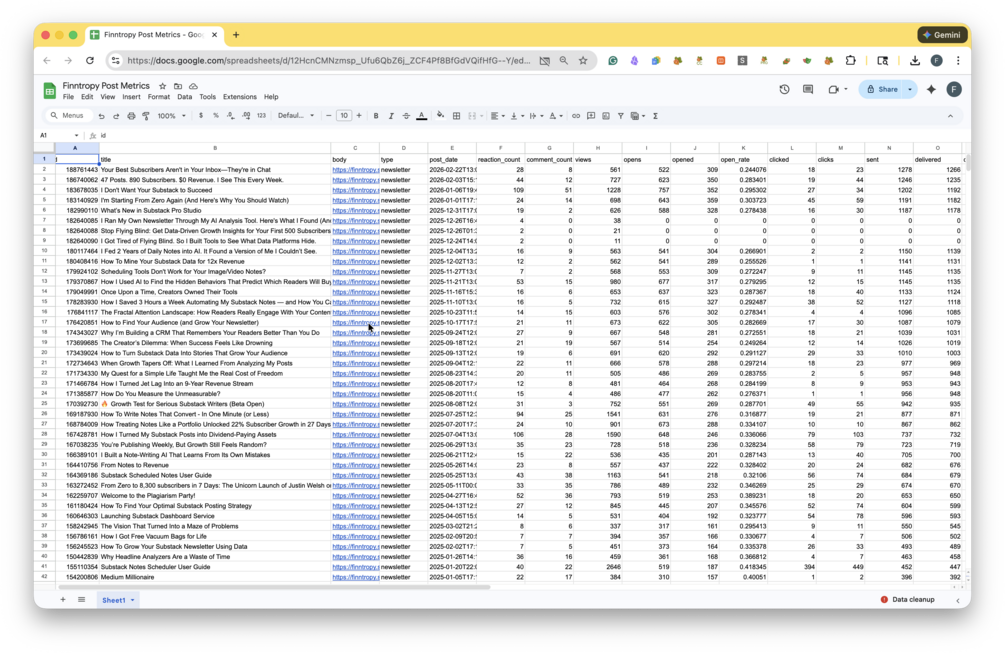Show all comments via the speech bubble
Screen dimensions: 1005x653
pyautogui.click(x=808, y=90)
